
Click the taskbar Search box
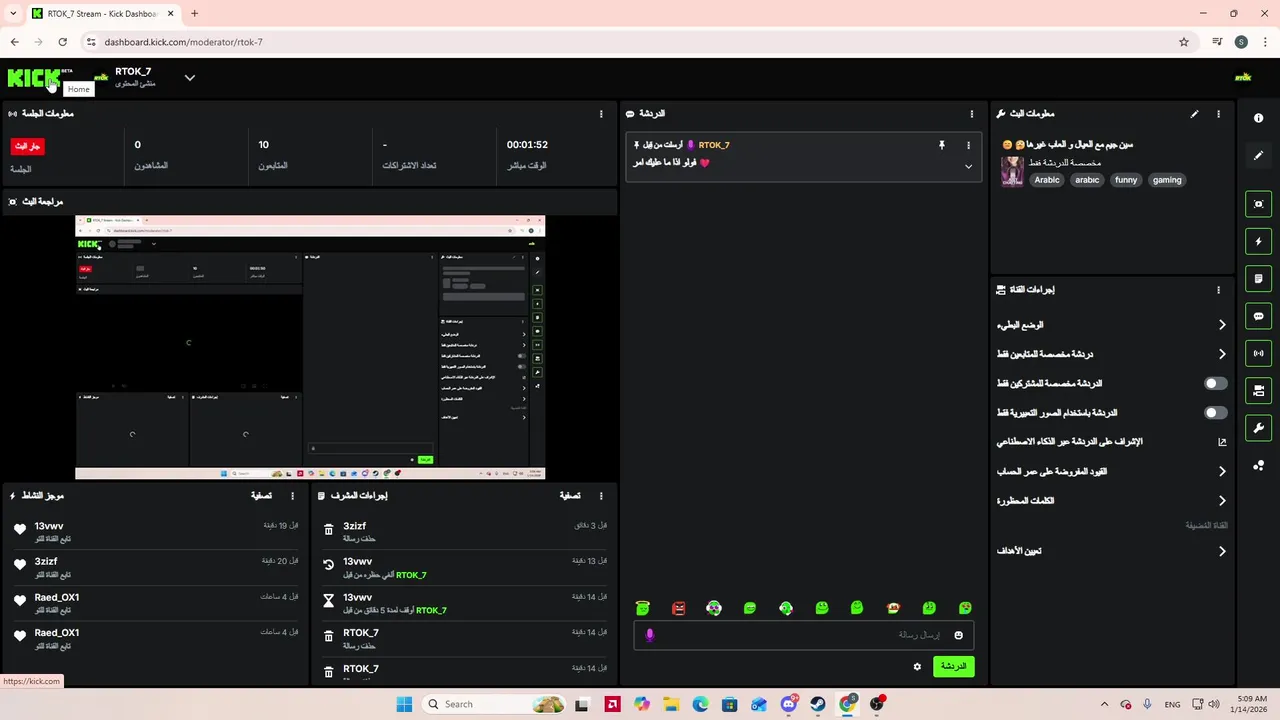pos(495,704)
